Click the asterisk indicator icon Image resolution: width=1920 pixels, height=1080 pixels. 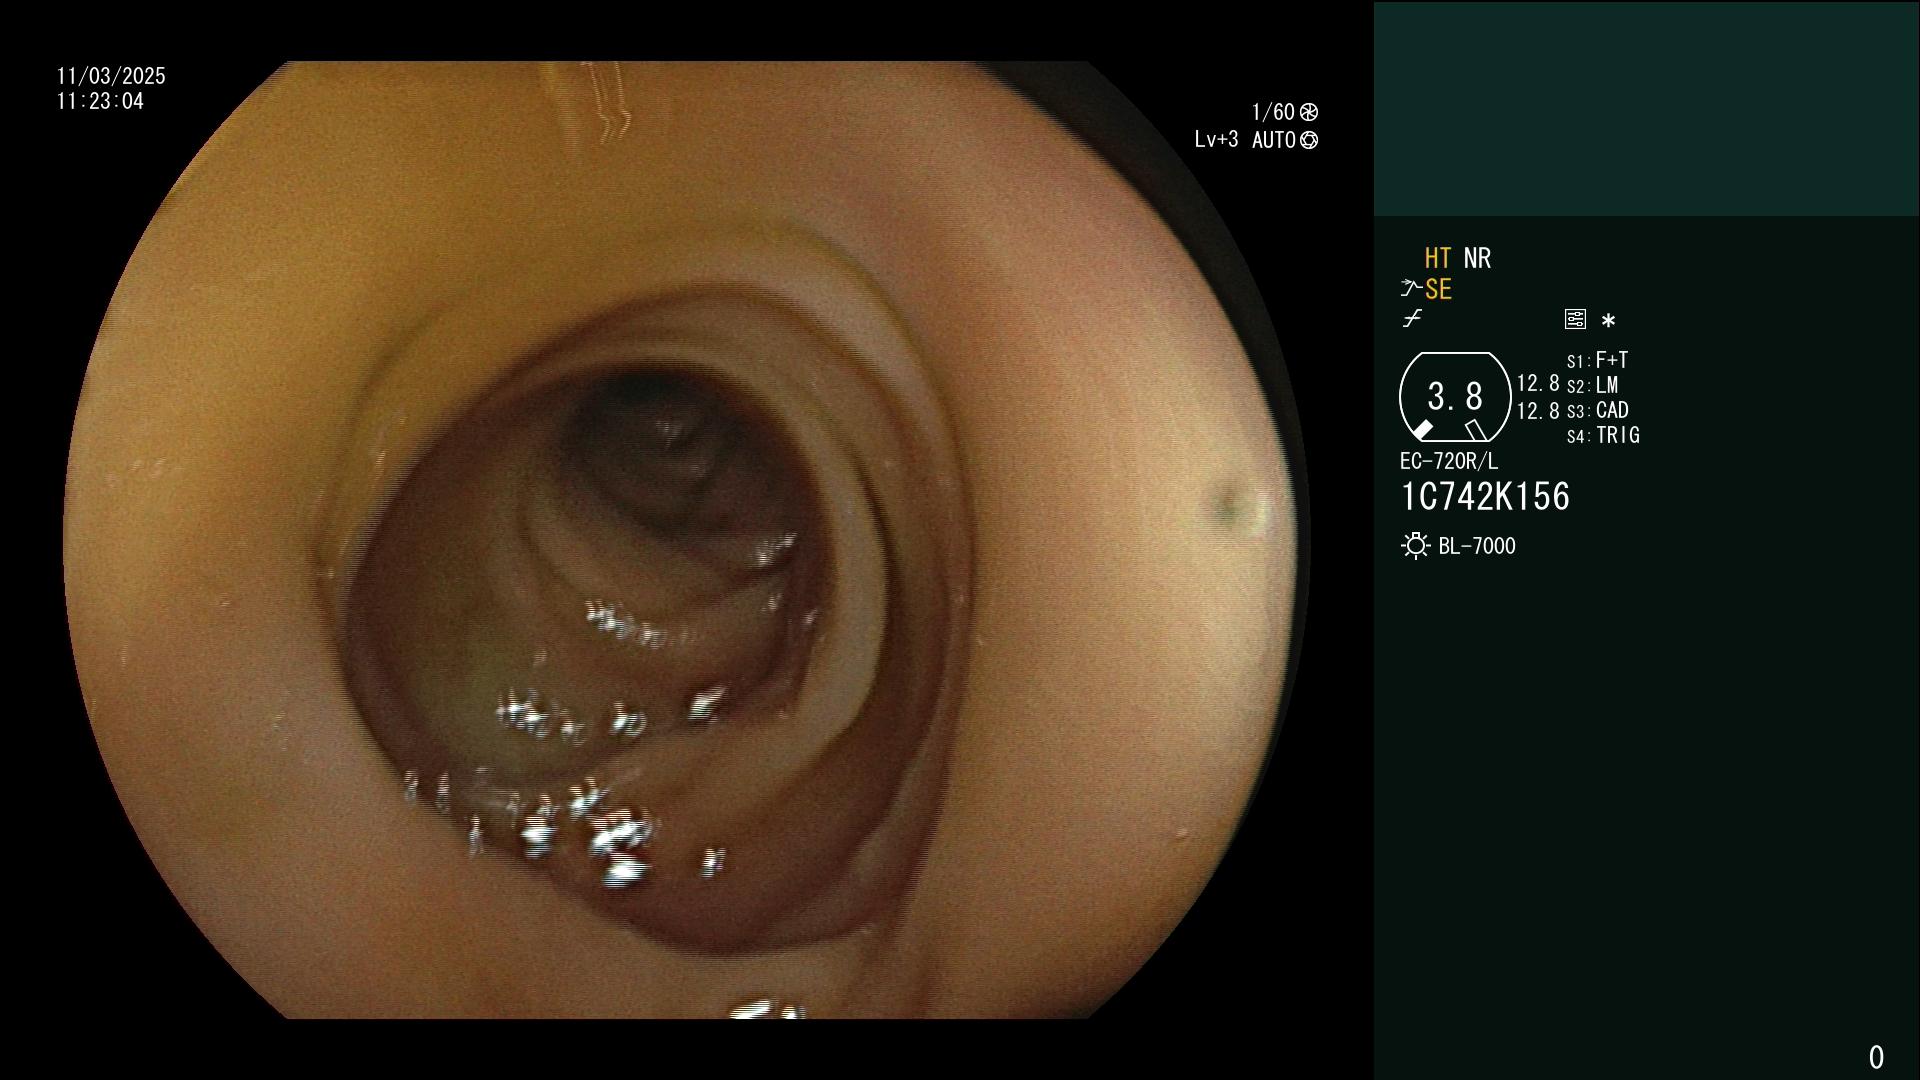pyautogui.click(x=1608, y=321)
